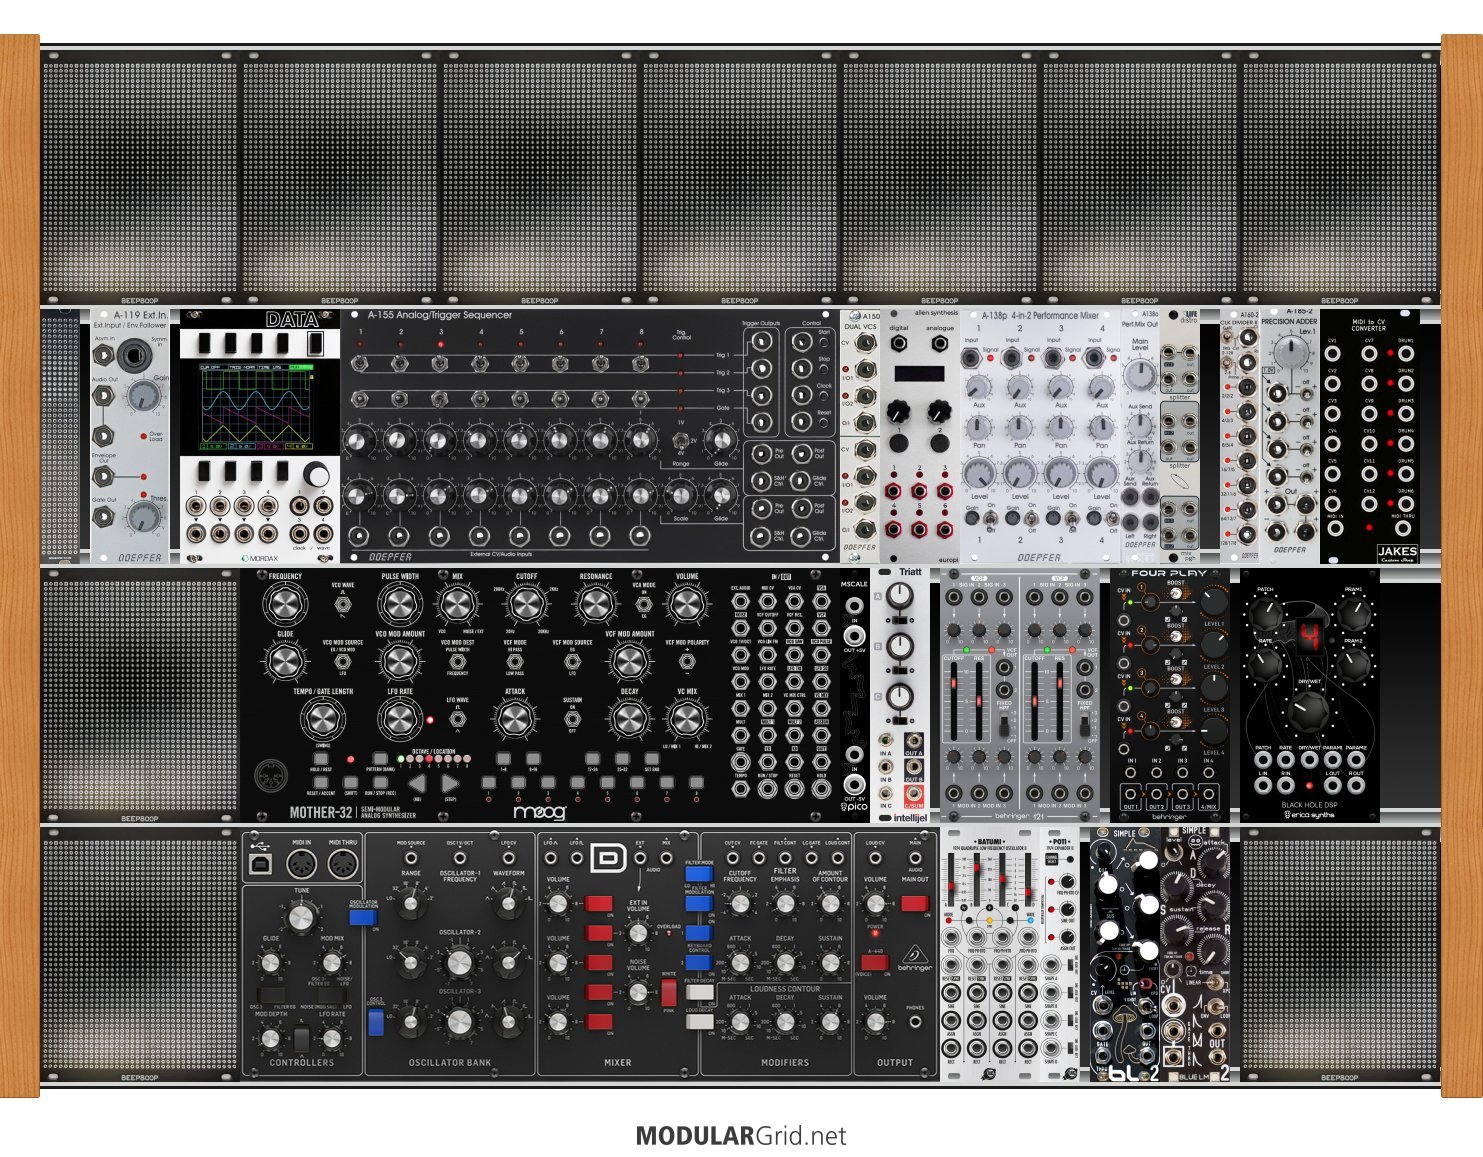Click the IN A jack on Triatt
Image resolution: width=1483 pixels, height=1157 pixels.
pyautogui.click(x=886, y=741)
